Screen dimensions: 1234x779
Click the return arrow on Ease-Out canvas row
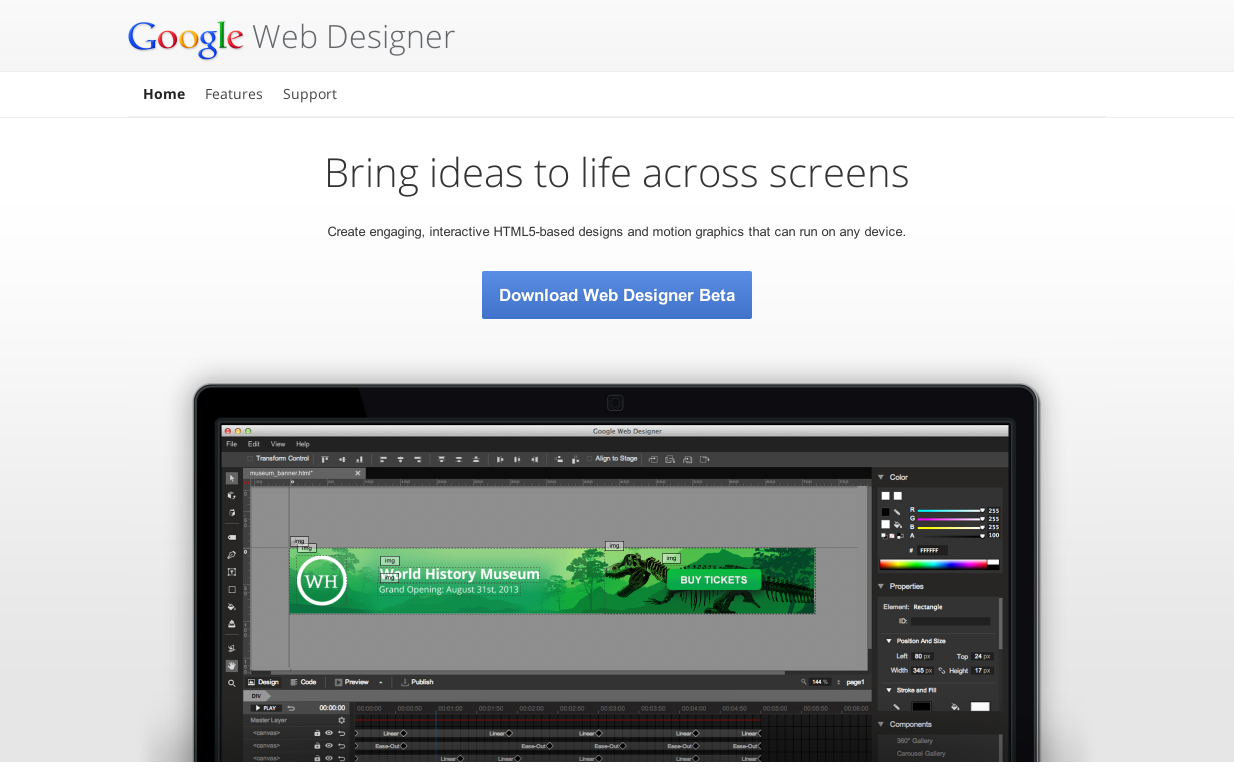point(342,746)
